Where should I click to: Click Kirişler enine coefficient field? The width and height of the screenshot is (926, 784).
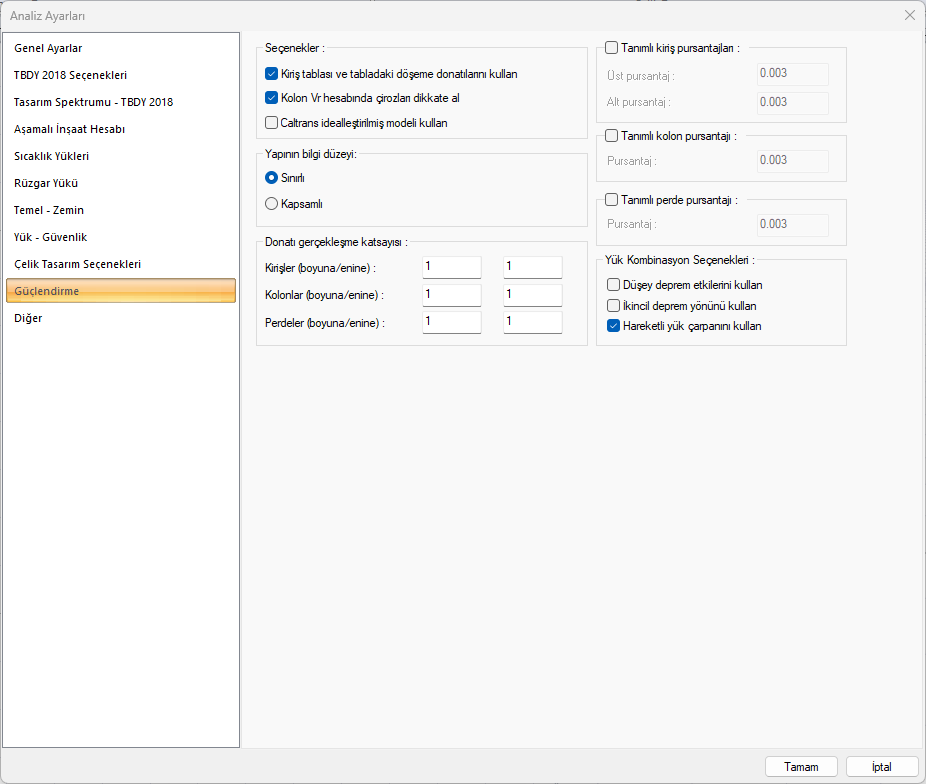[533, 267]
